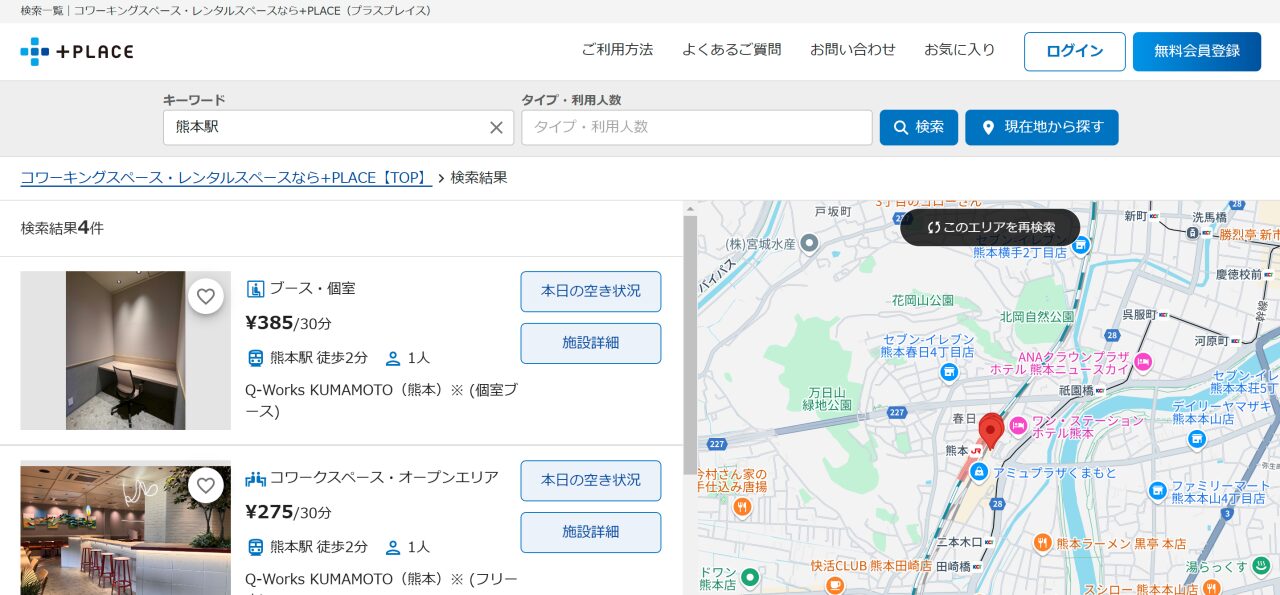Open the private booth room photo

[x=126, y=351]
